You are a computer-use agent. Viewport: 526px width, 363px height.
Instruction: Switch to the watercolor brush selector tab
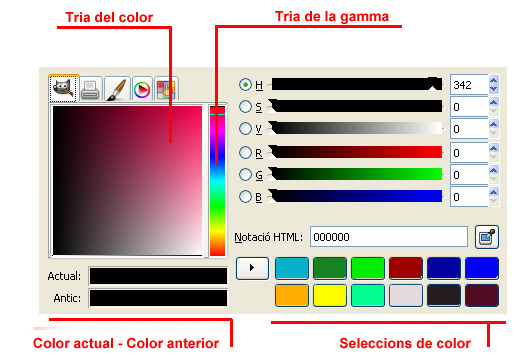point(117,89)
